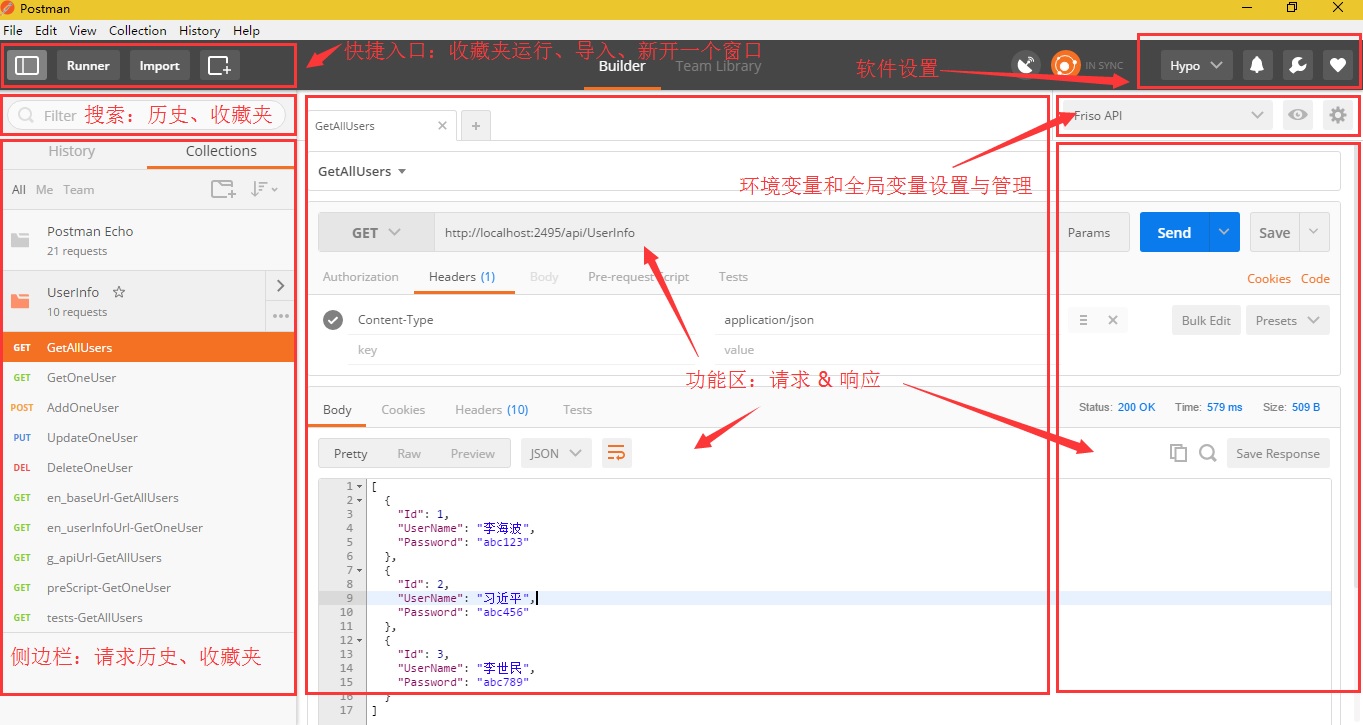1363x725 pixels.
Task: Filter collections by Team
Action: (x=79, y=190)
